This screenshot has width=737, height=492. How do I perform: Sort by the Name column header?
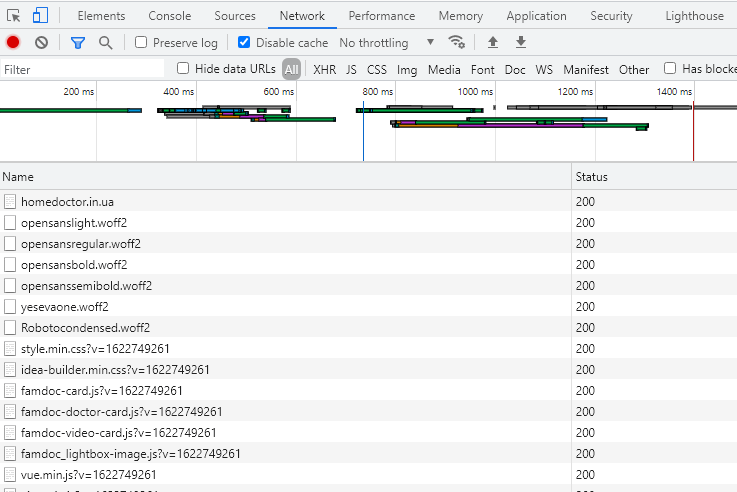(x=286, y=177)
